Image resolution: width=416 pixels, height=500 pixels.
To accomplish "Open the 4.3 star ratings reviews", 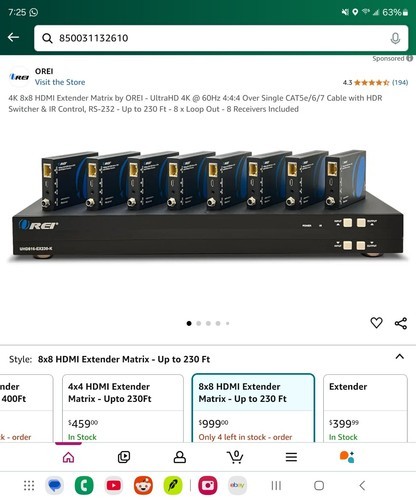I will [x=375, y=82].
